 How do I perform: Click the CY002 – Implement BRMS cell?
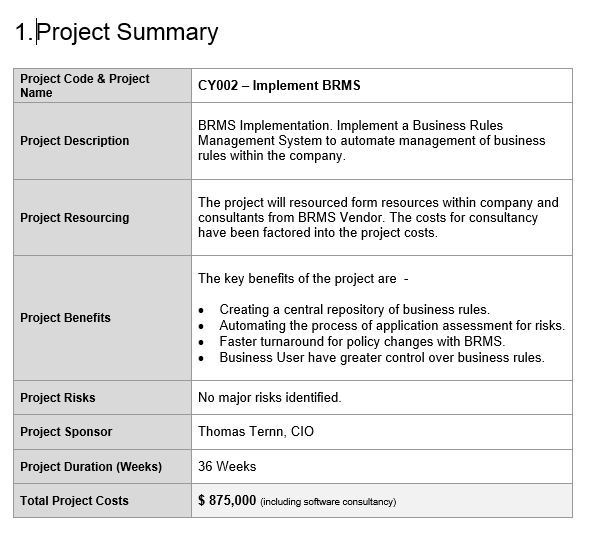pyautogui.click(x=382, y=86)
